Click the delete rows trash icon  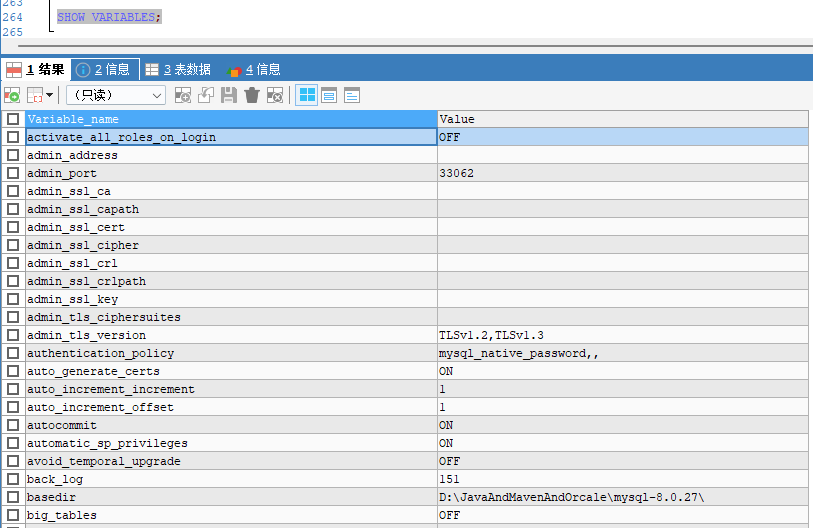point(251,95)
